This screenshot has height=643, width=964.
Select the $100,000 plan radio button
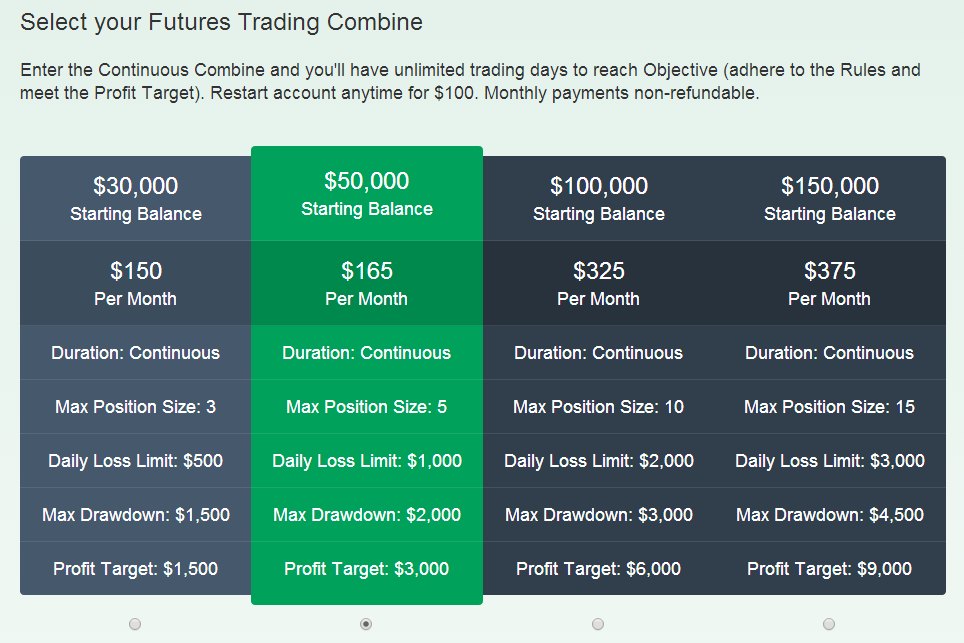pos(598,624)
